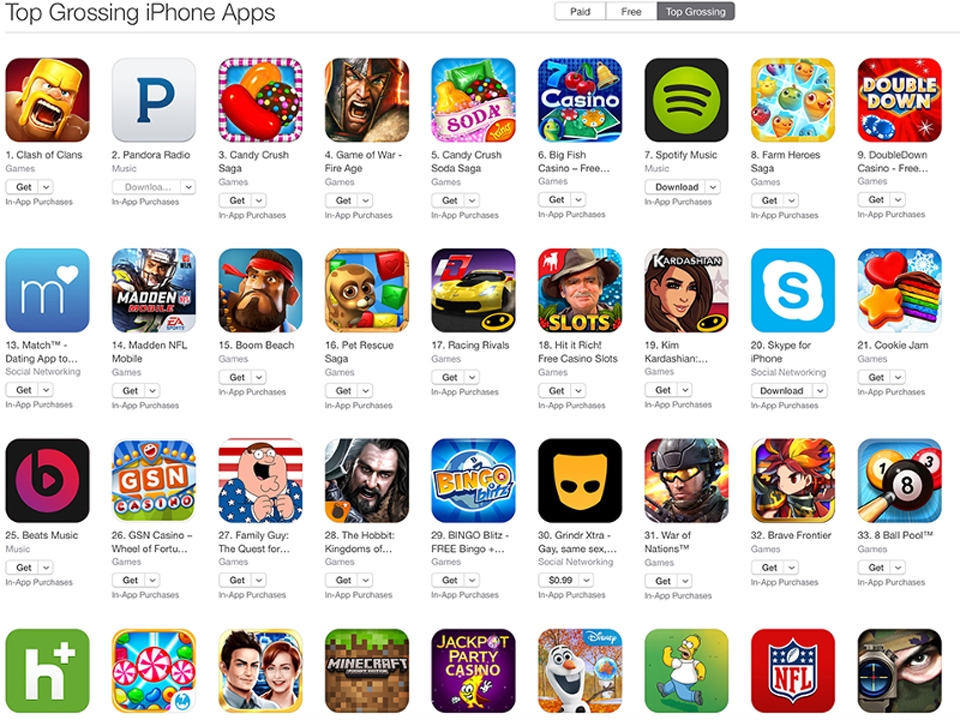
Task: Open the Spotify Music app icon
Action: (686, 100)
